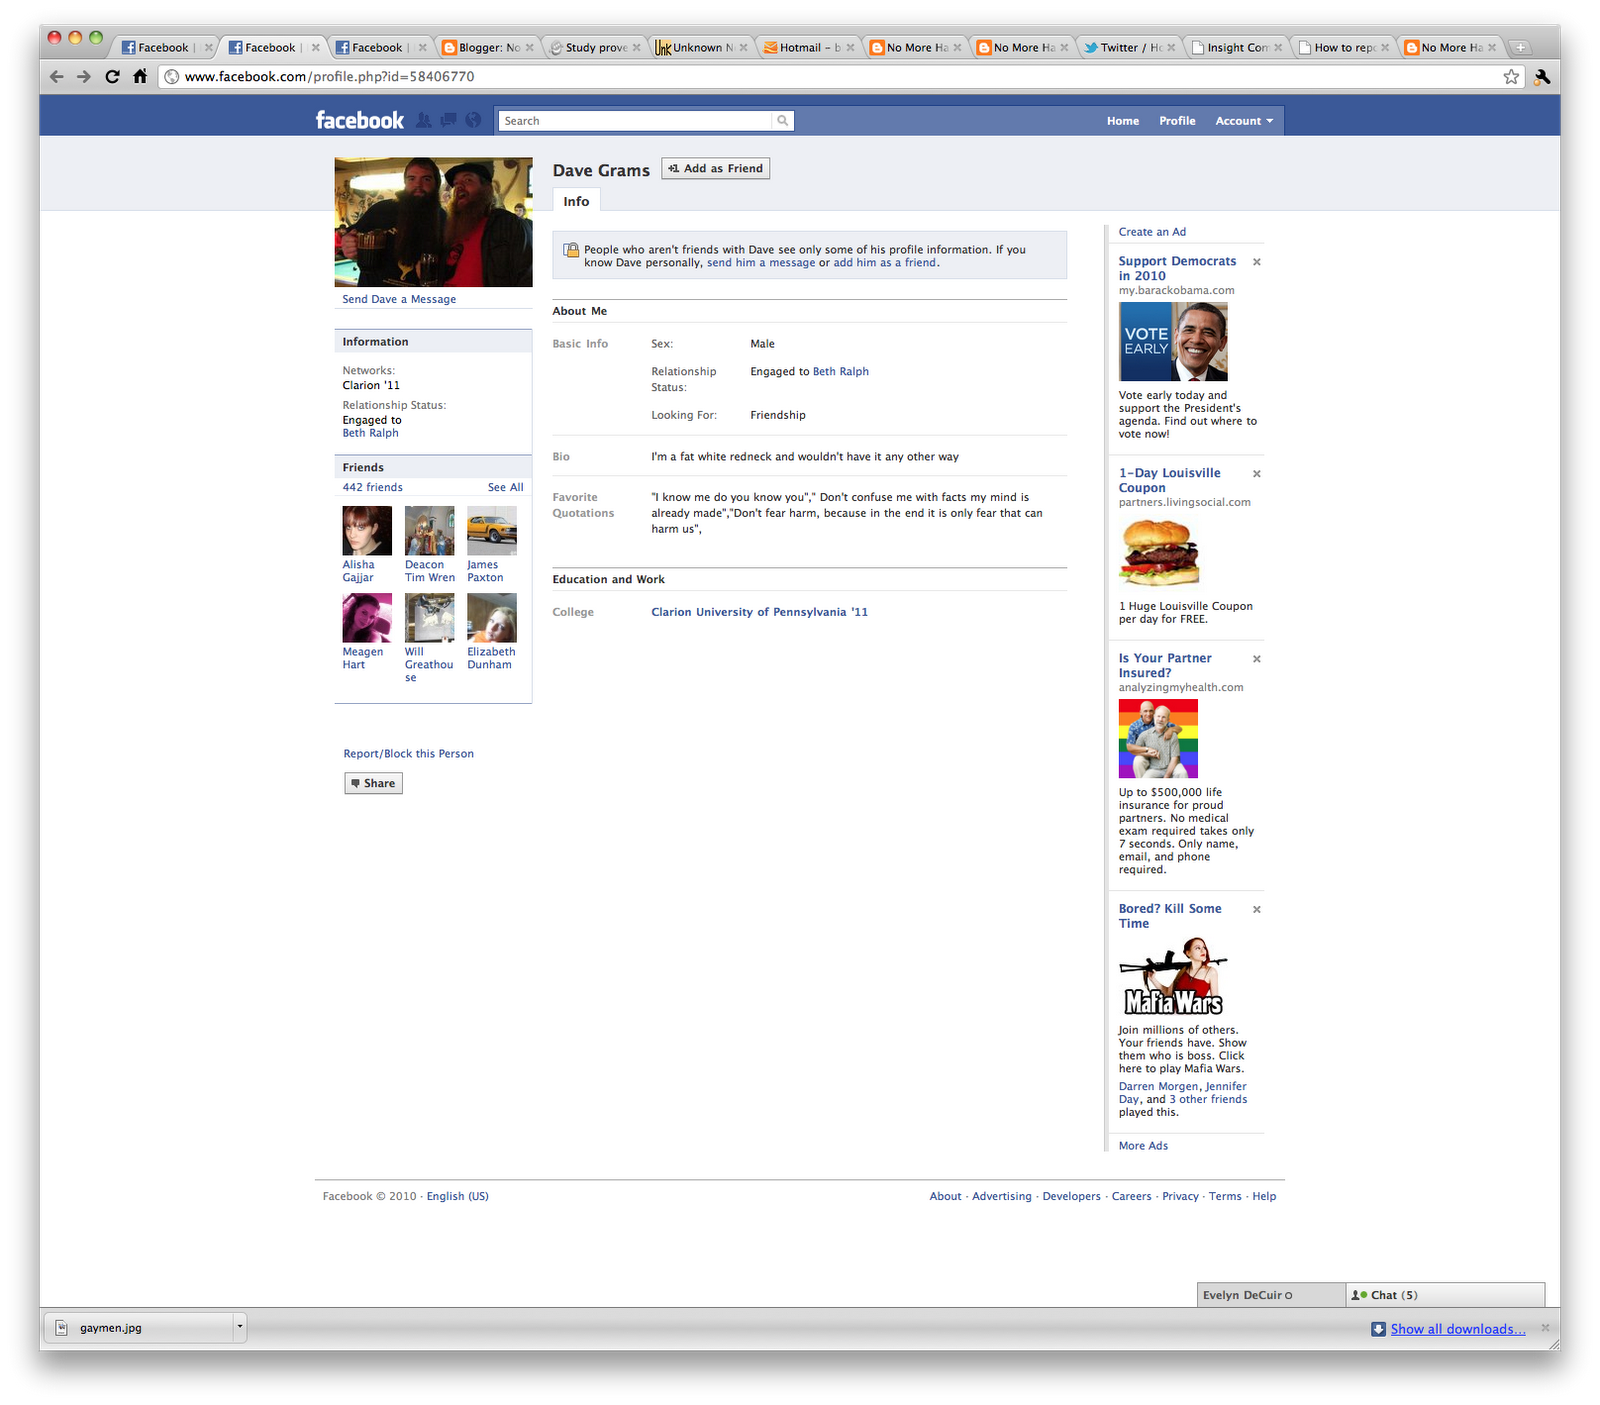Click Show all downloads link

coord(1458,1329)
